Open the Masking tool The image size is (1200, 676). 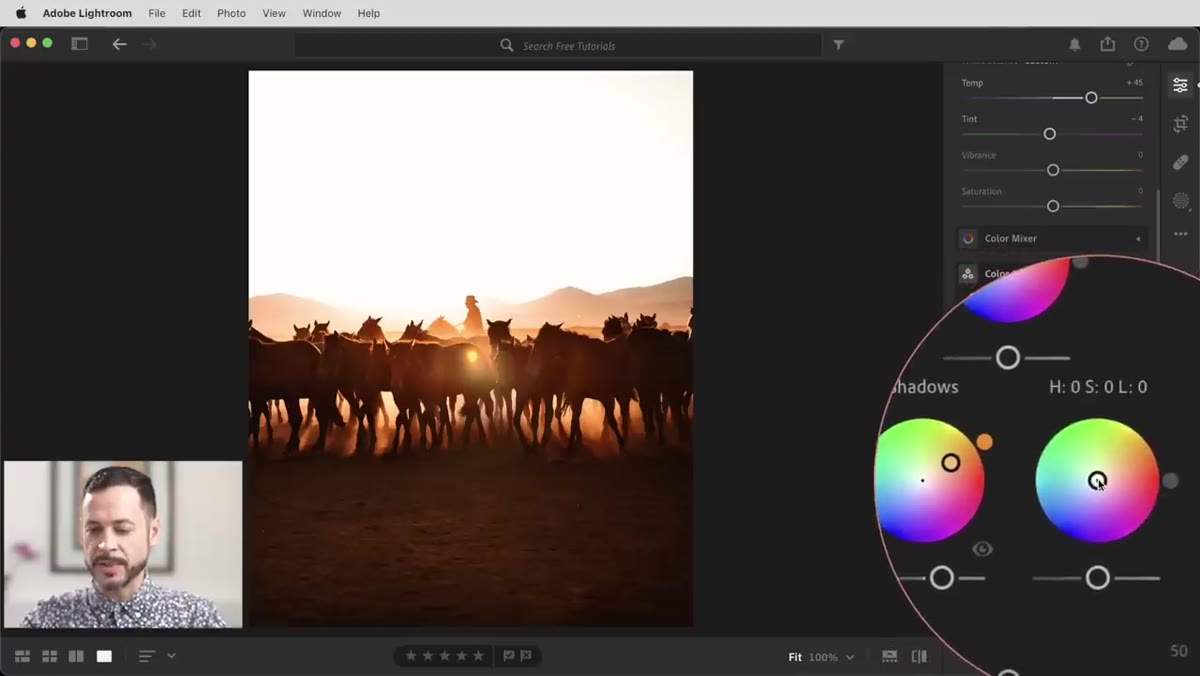point(1180,200)
